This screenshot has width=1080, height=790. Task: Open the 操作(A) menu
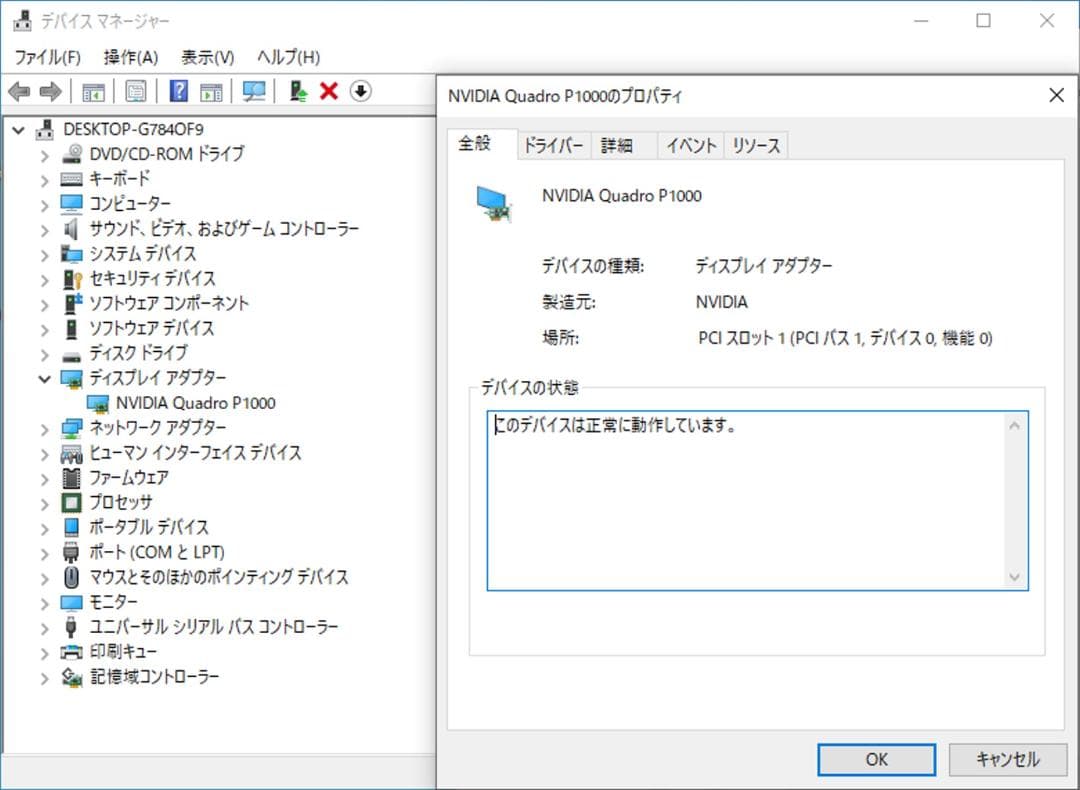(129, 57)
